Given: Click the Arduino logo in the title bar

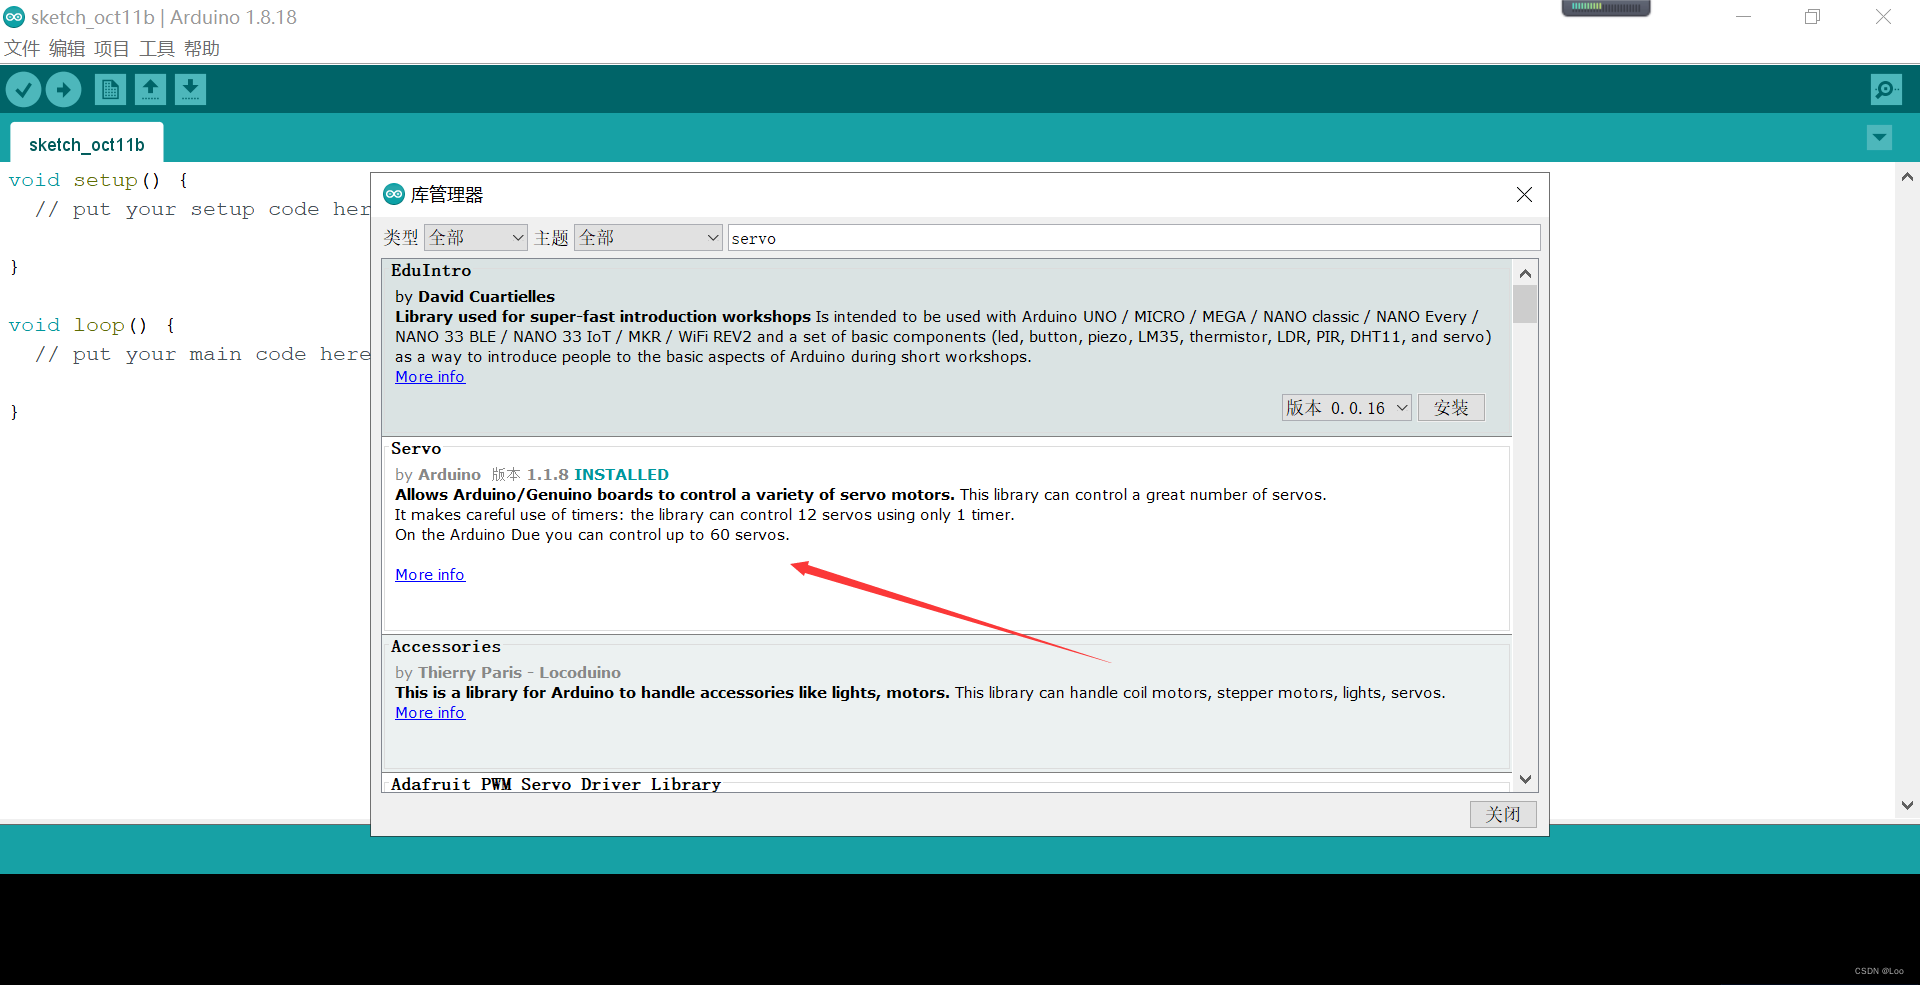Looking at the screenshot, I should (14, 17).
